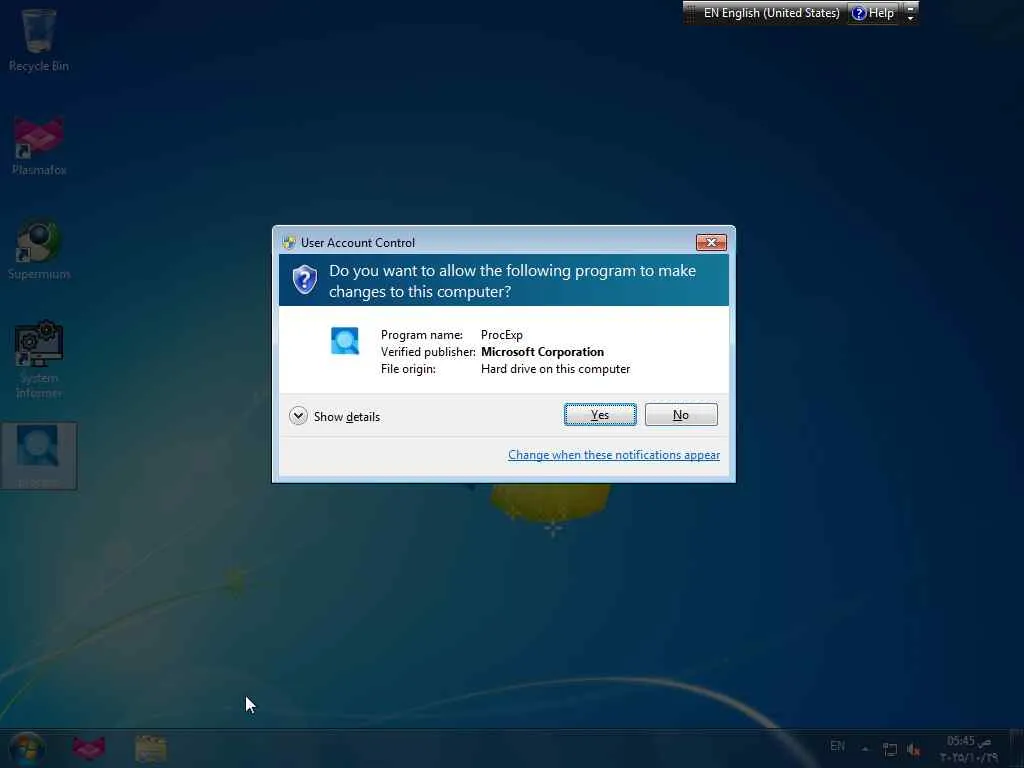Click the taskbar clock showing 05:45
This screenshot has width=1024, height=768.
pyautogui.click(x=969, y=748)
